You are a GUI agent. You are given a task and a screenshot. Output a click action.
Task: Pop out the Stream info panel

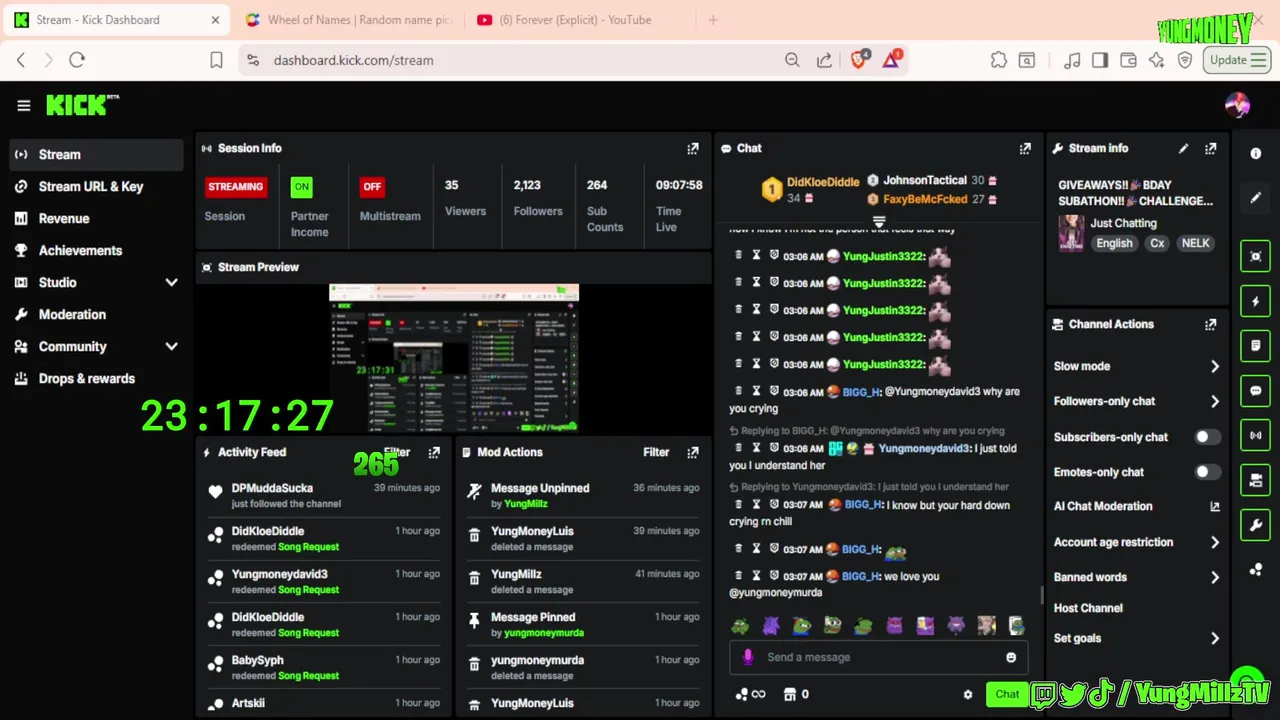[1211, 148]
